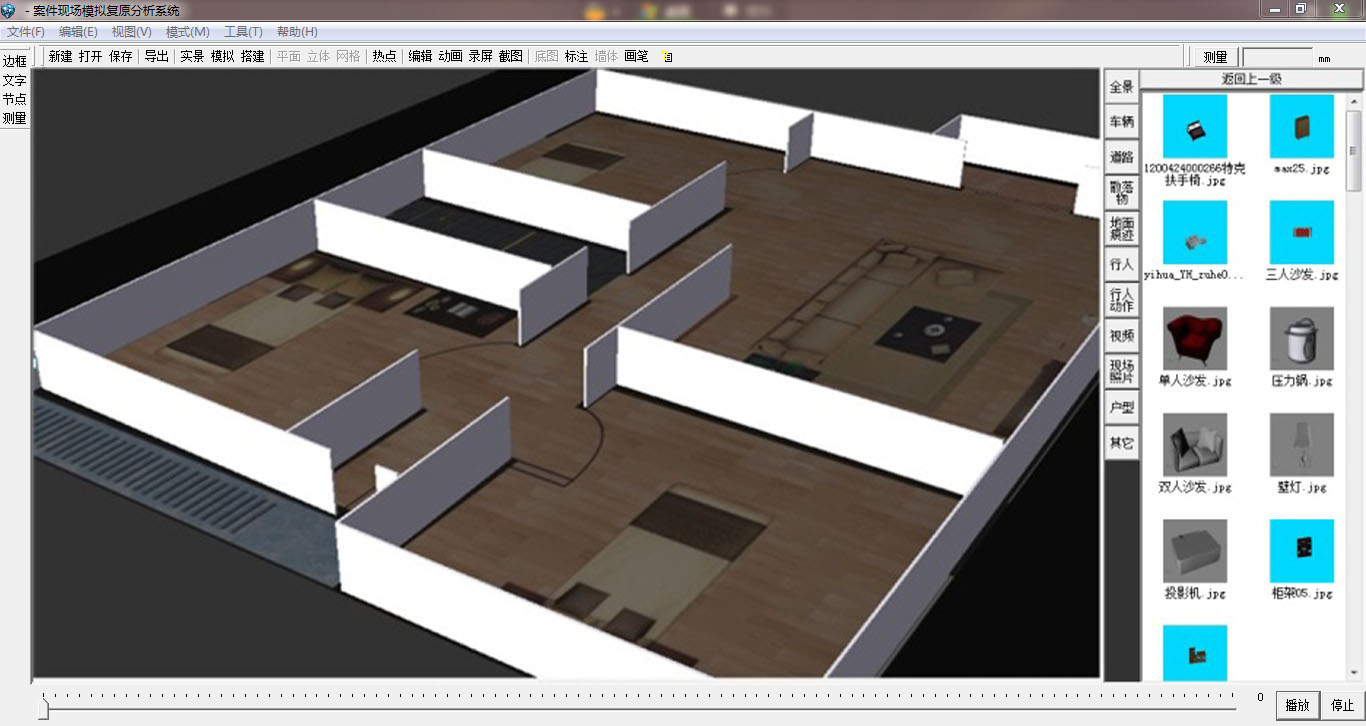Select the max25.jpg model icon
Screen dimensions: 1366x726
tap(1301, 126)
